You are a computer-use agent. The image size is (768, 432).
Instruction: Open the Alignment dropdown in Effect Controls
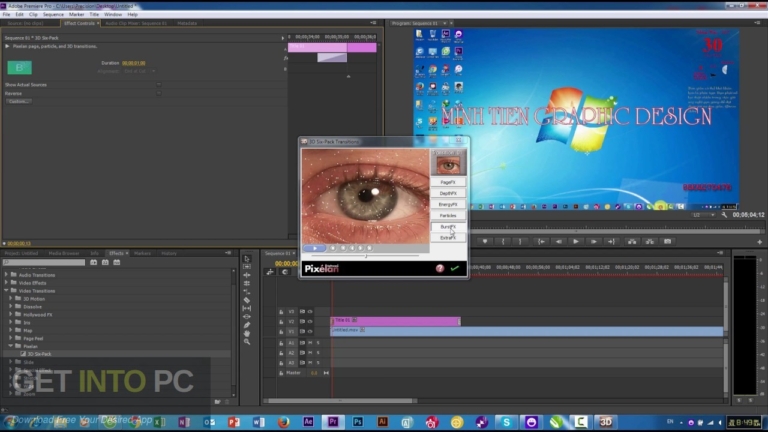tap(140, 72)
